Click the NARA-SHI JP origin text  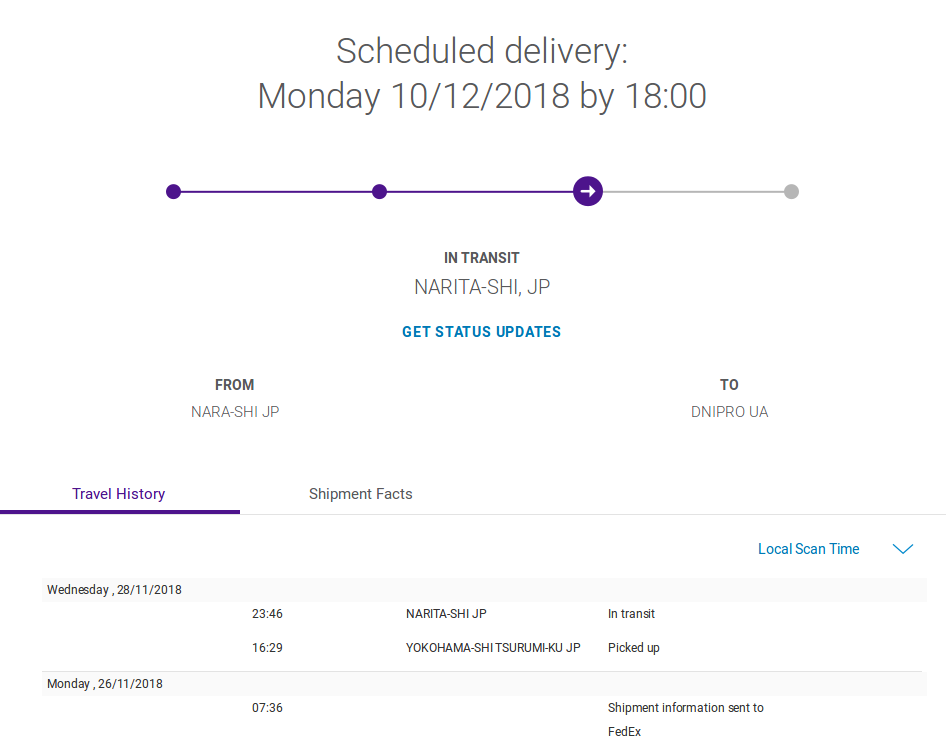click(x=235, y=412)
